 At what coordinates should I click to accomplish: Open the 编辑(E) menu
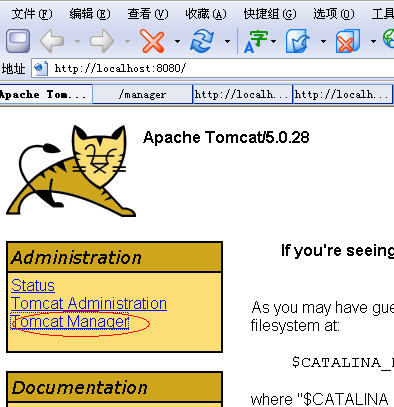[x=90, y=14]
